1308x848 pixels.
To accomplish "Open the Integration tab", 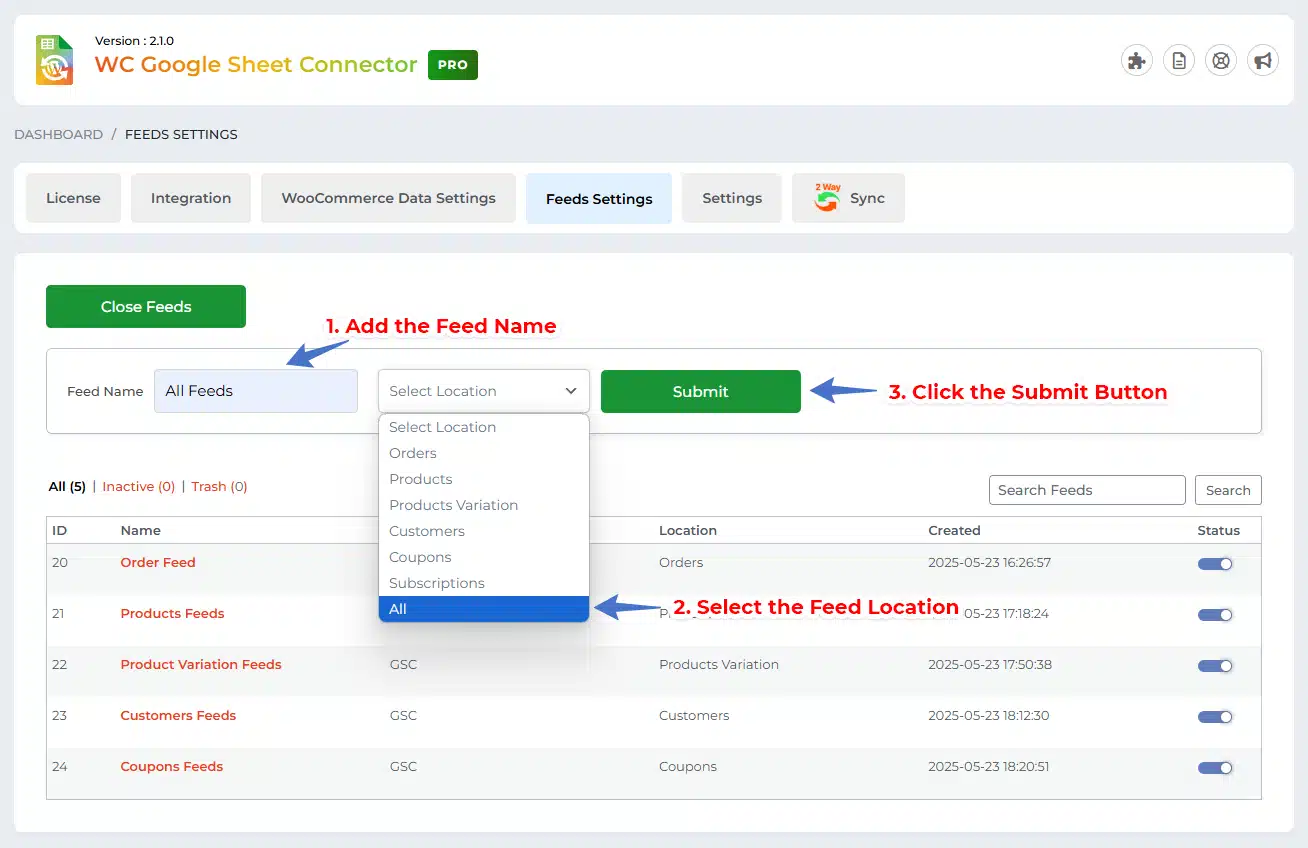I will pos(191,198).
